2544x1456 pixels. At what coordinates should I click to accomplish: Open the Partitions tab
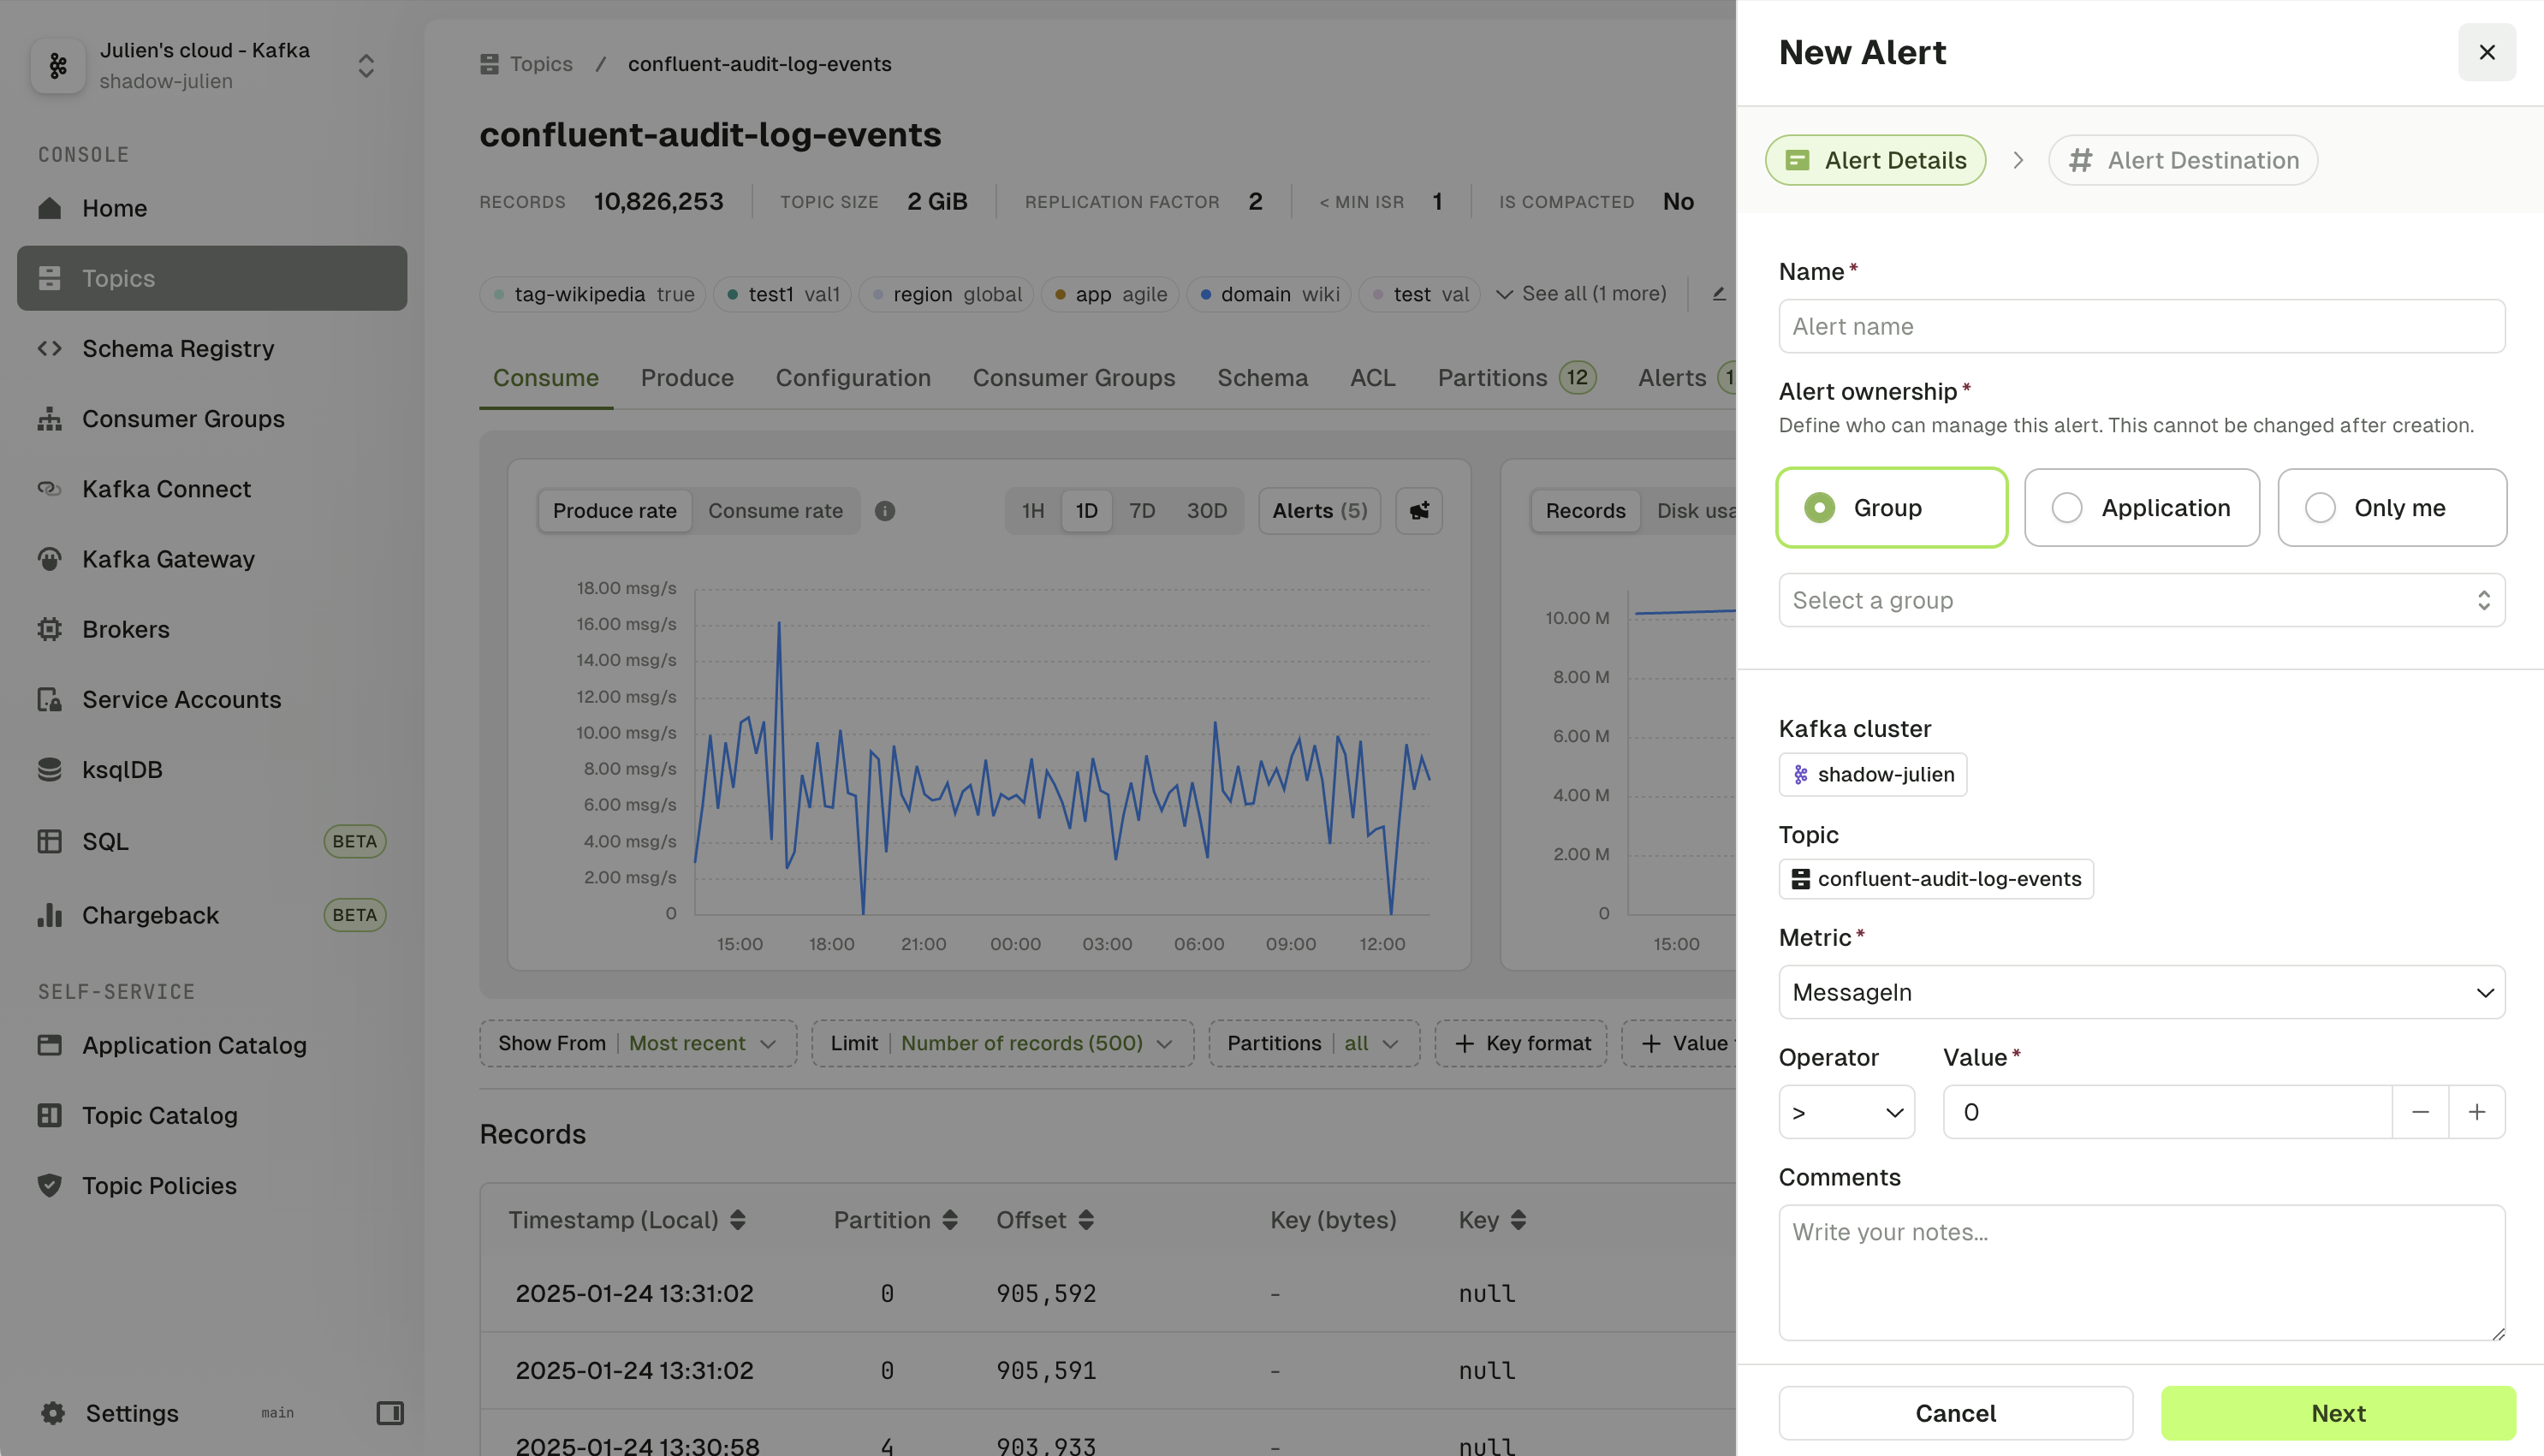point(1516,378)
